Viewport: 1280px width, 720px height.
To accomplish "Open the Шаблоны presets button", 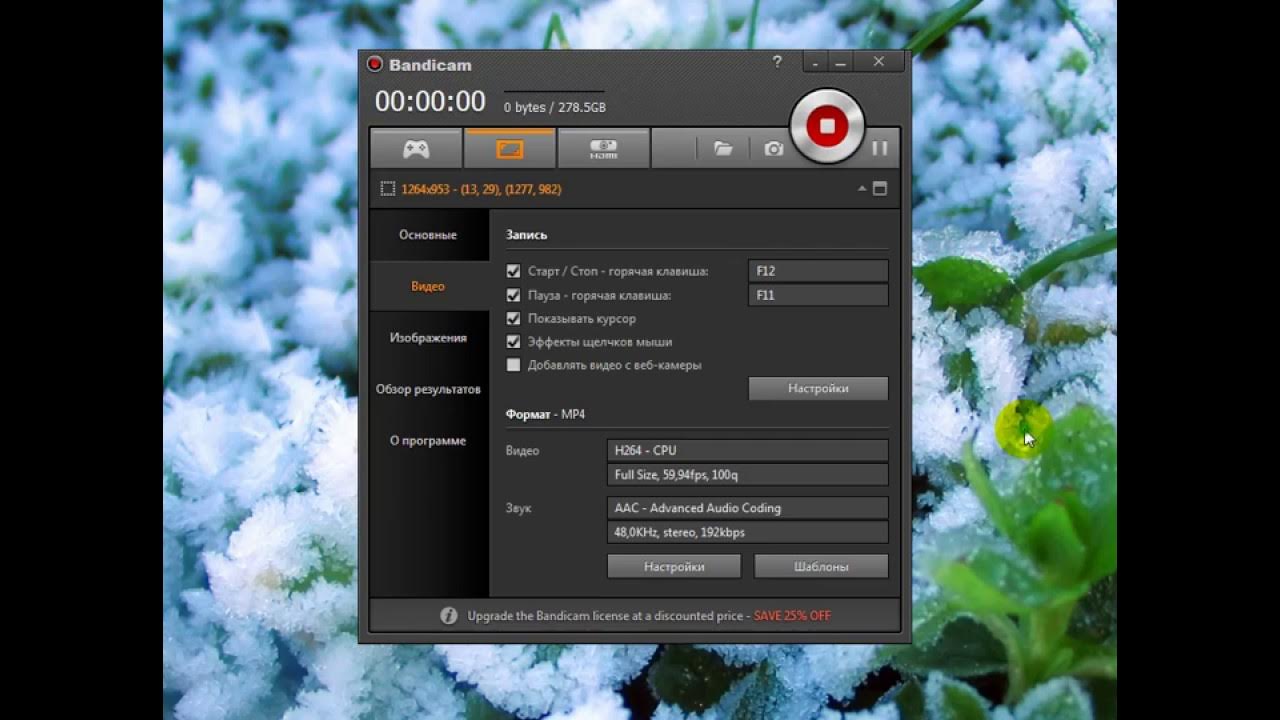I will point(821,567).
